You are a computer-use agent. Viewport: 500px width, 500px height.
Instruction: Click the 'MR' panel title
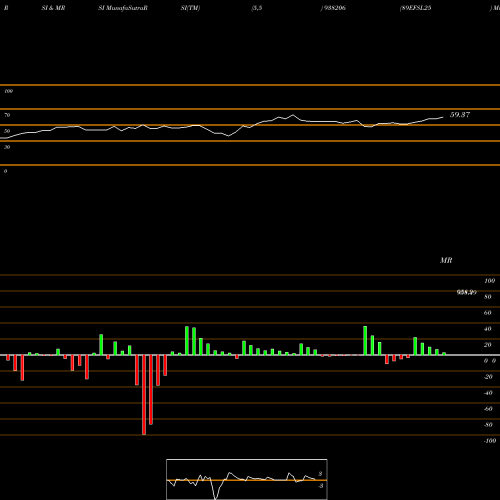[446, 260]
